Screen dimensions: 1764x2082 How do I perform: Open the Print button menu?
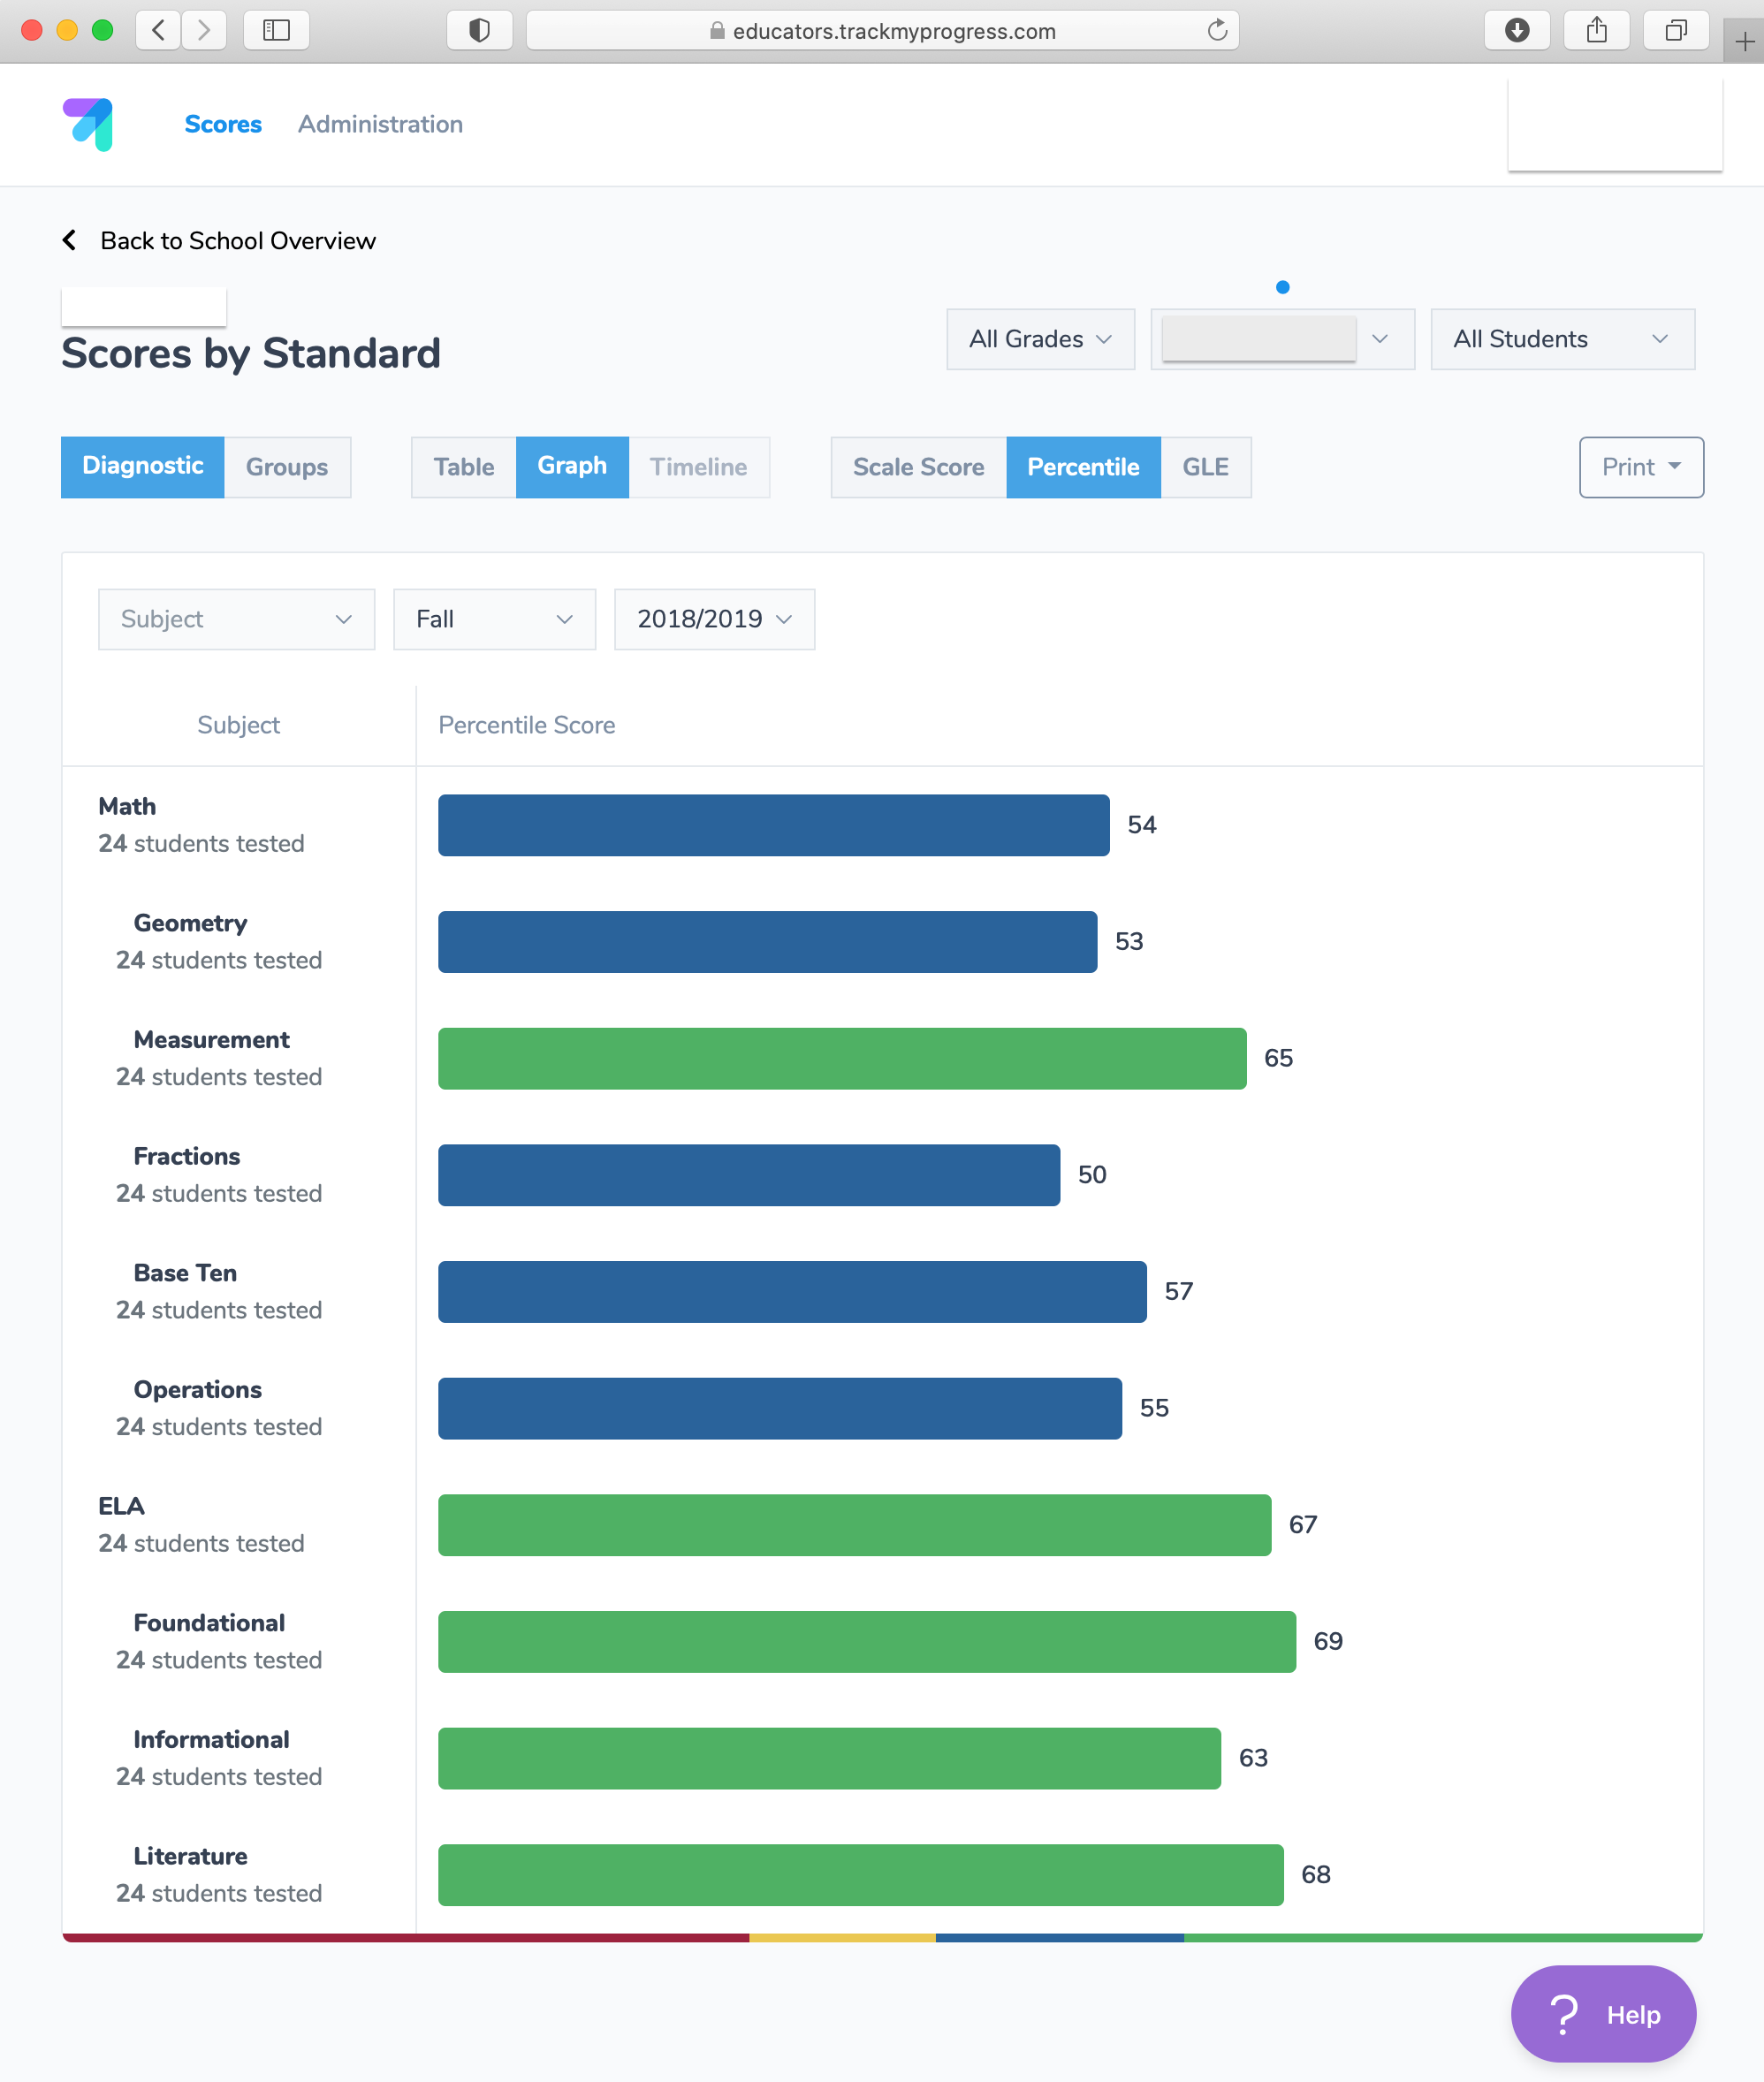point(1640,467)
